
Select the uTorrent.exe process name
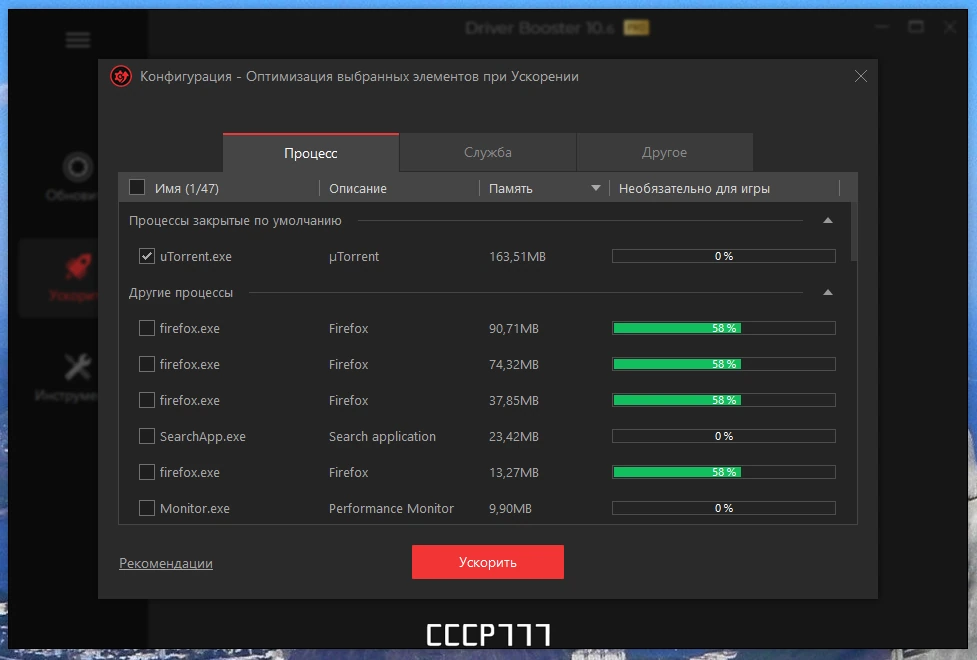point(196,256)
